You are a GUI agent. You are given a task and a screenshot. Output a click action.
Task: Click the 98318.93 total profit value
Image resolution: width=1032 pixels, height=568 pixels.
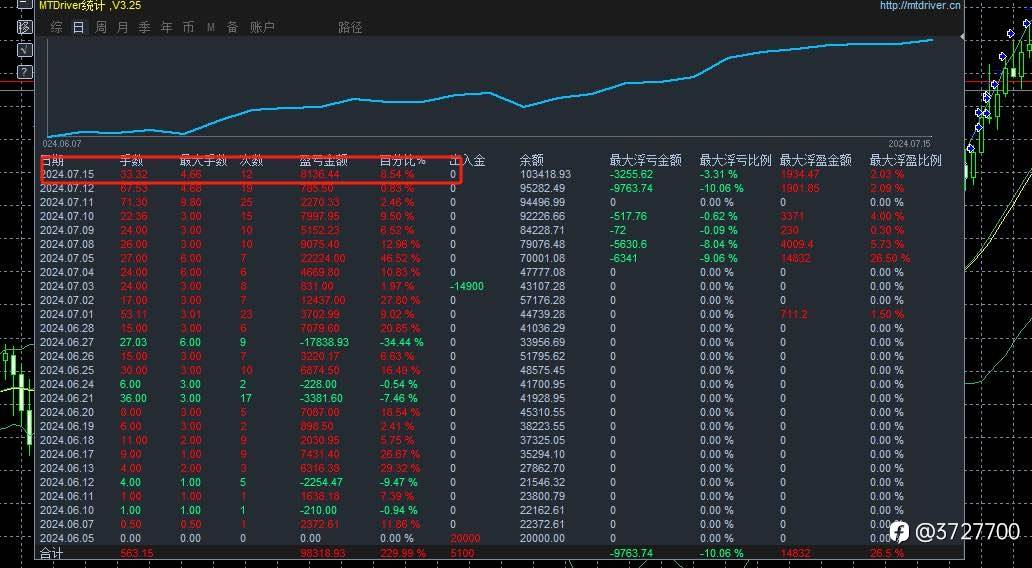coord(322,554)
